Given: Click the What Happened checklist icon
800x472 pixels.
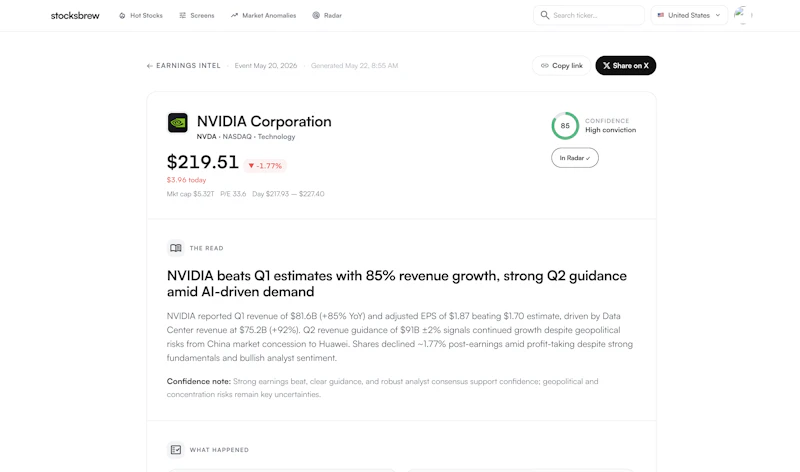Looking at the screenshot, I should coord(176,450).
